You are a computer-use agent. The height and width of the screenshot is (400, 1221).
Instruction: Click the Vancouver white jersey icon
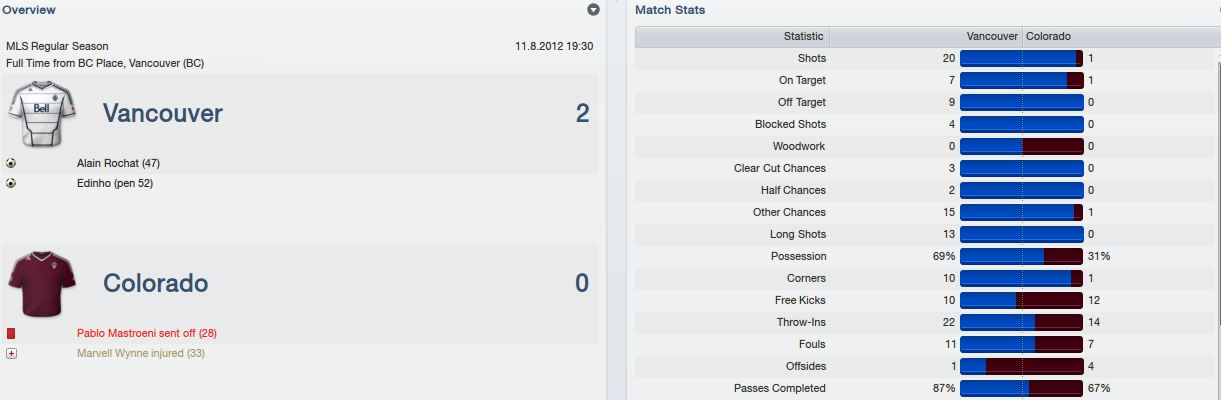(42, 113)
